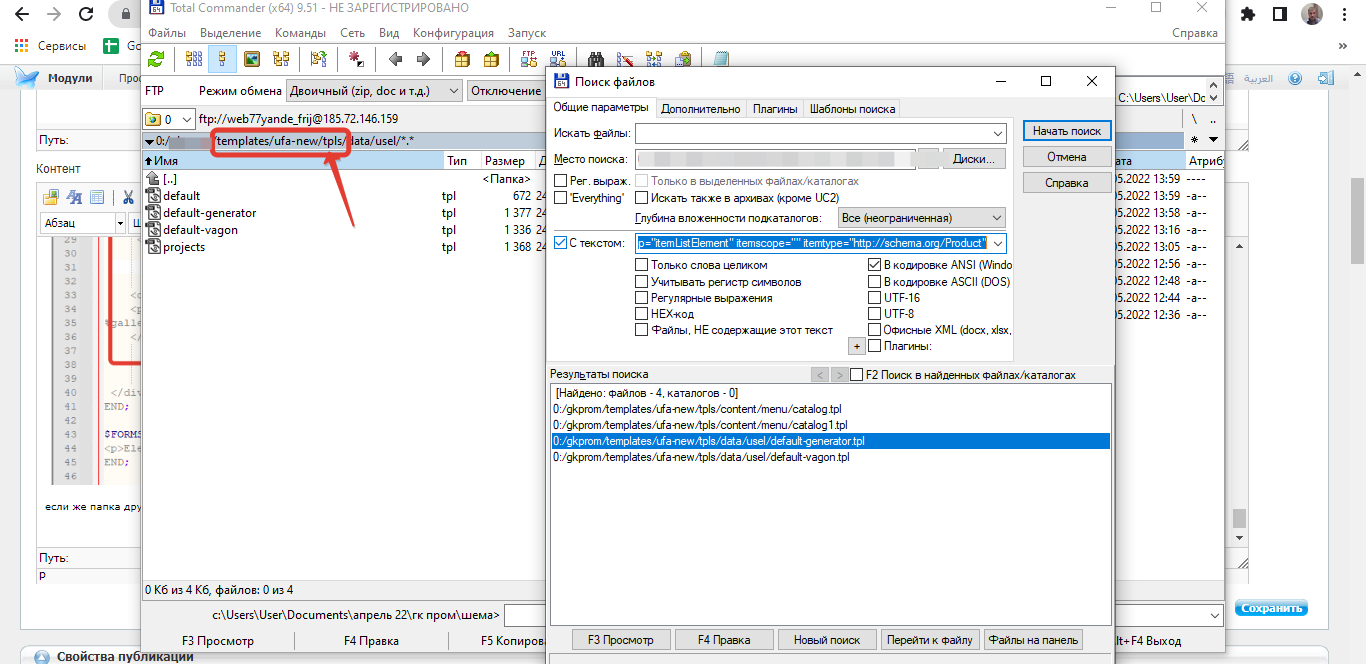Open the 'Конфигурация' menu
The image size is (1366, 664).
click(454, 33)
